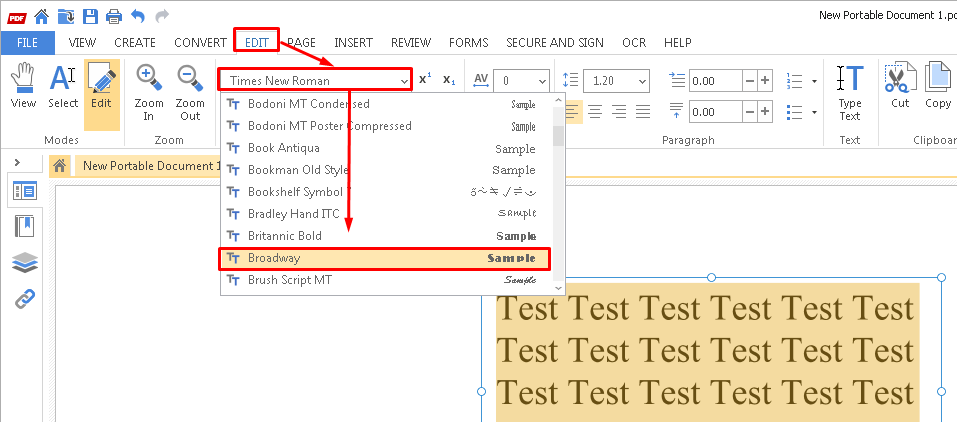Choose Bookman Old Style font
Screen dimensions: 957x422
[x=386, y=170]
